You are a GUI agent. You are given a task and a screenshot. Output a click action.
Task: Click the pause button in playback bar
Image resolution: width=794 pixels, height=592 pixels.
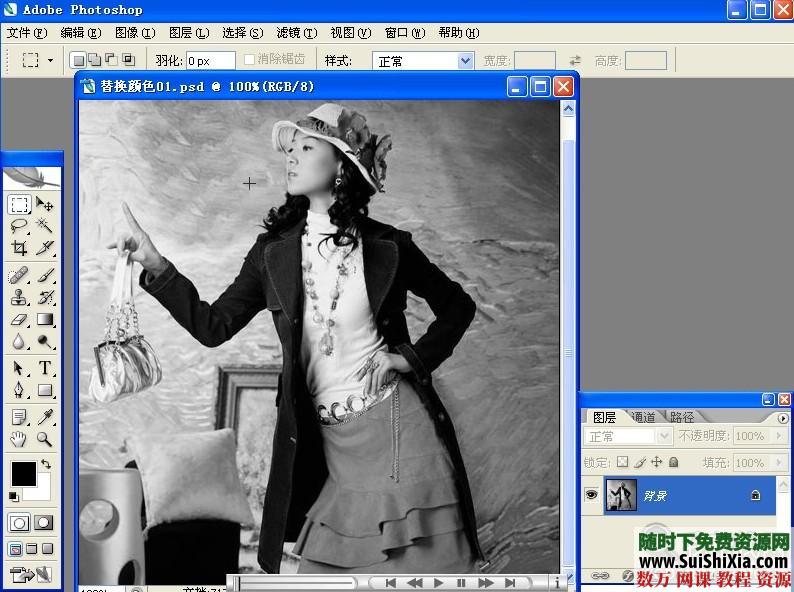pyautogui.click(x=461, y=582)
